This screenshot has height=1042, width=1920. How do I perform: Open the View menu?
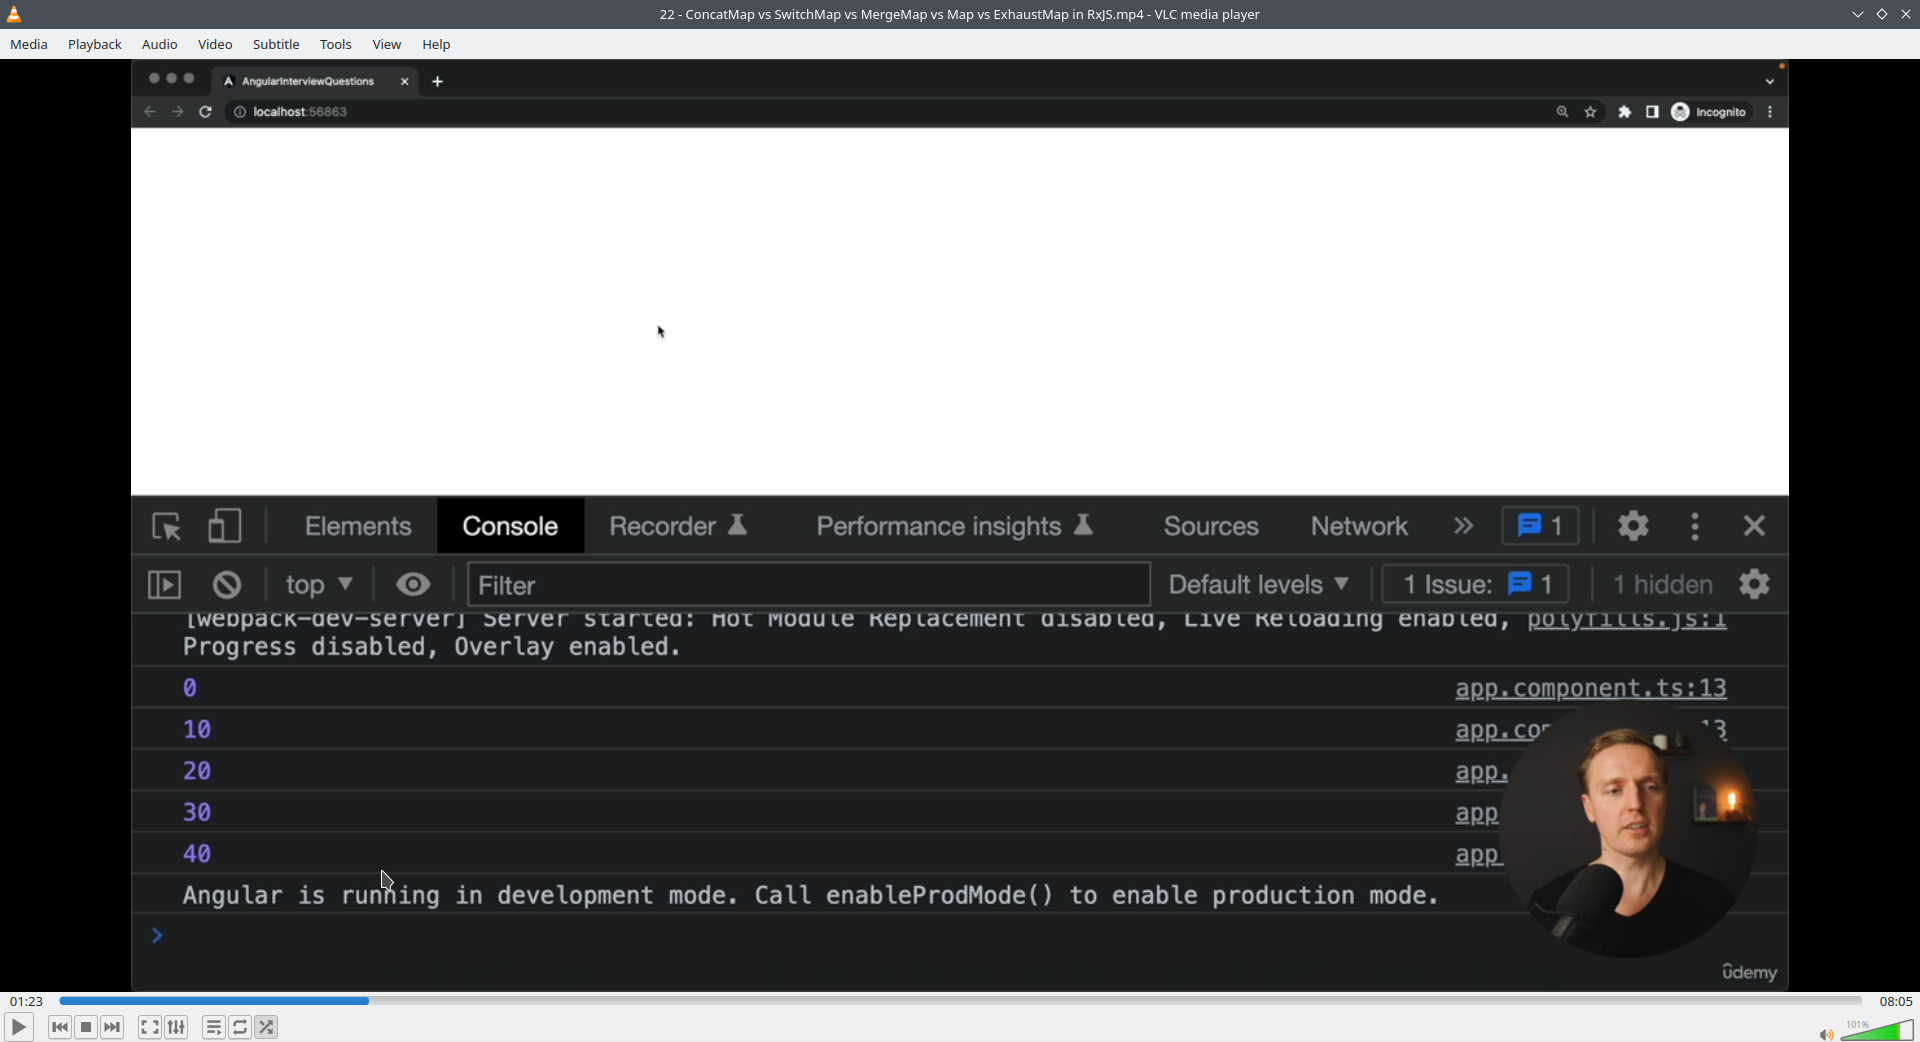click(387, 44)
